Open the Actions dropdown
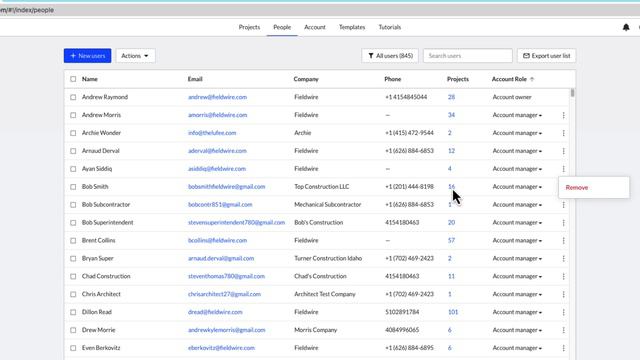Screen dimensions: 640x360 [135, 56]
